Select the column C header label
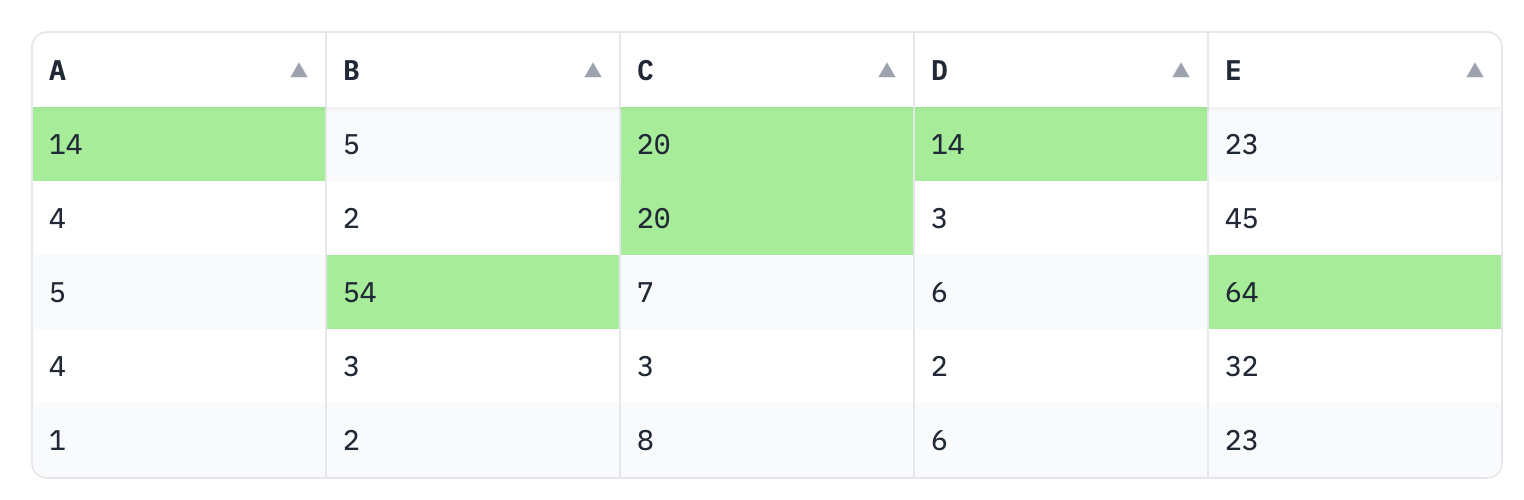The width and height of the screenshot is (1524, 500). (x=645, y=71)
